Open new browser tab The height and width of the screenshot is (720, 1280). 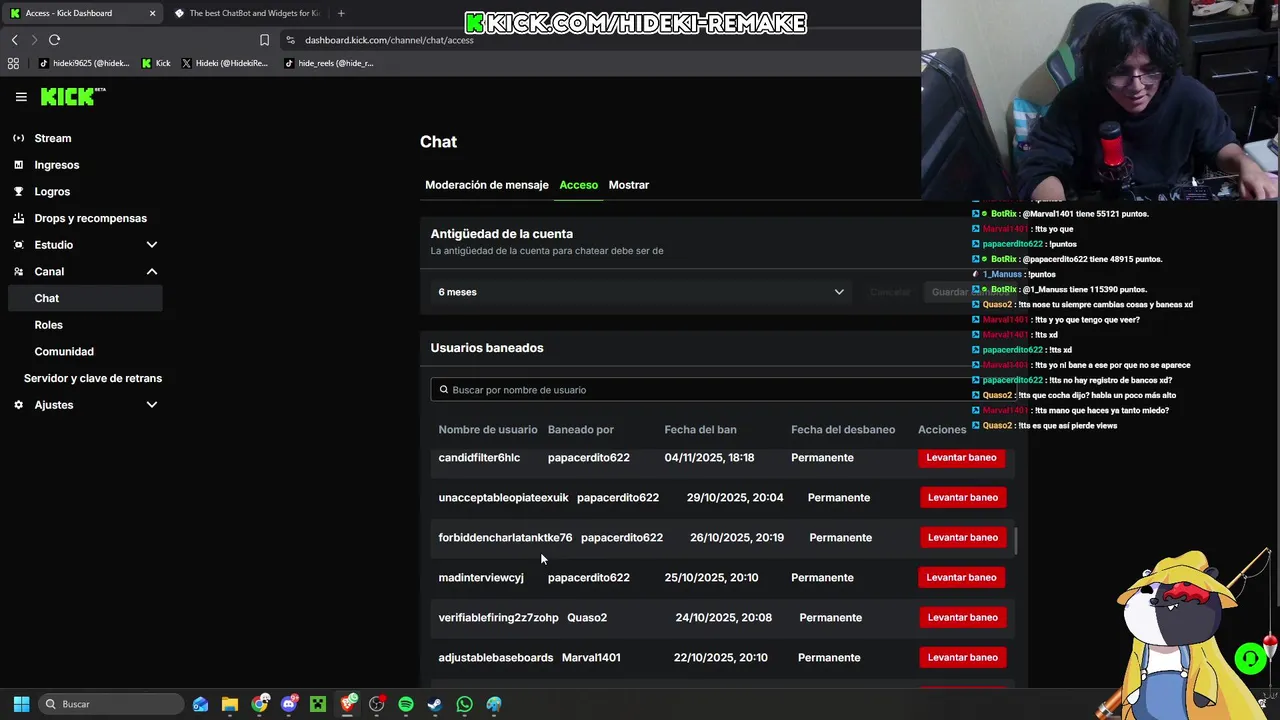pos(341,13)
